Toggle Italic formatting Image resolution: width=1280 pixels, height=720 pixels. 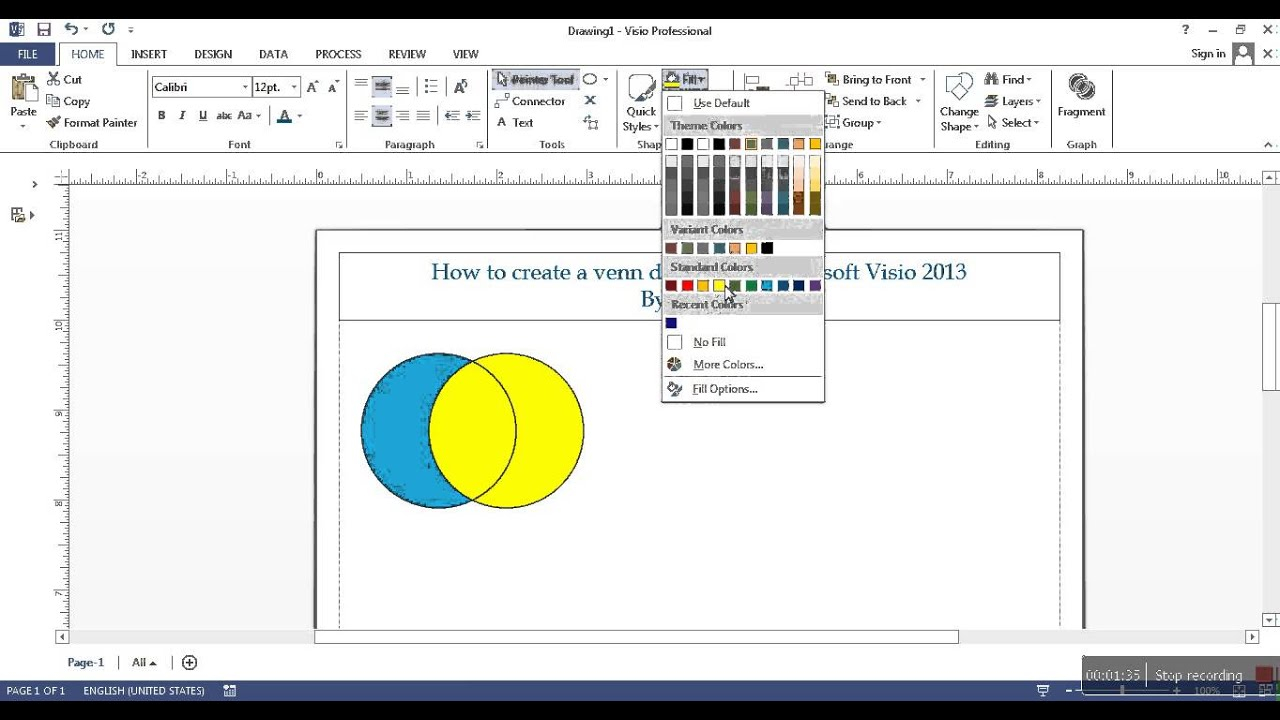182,116
